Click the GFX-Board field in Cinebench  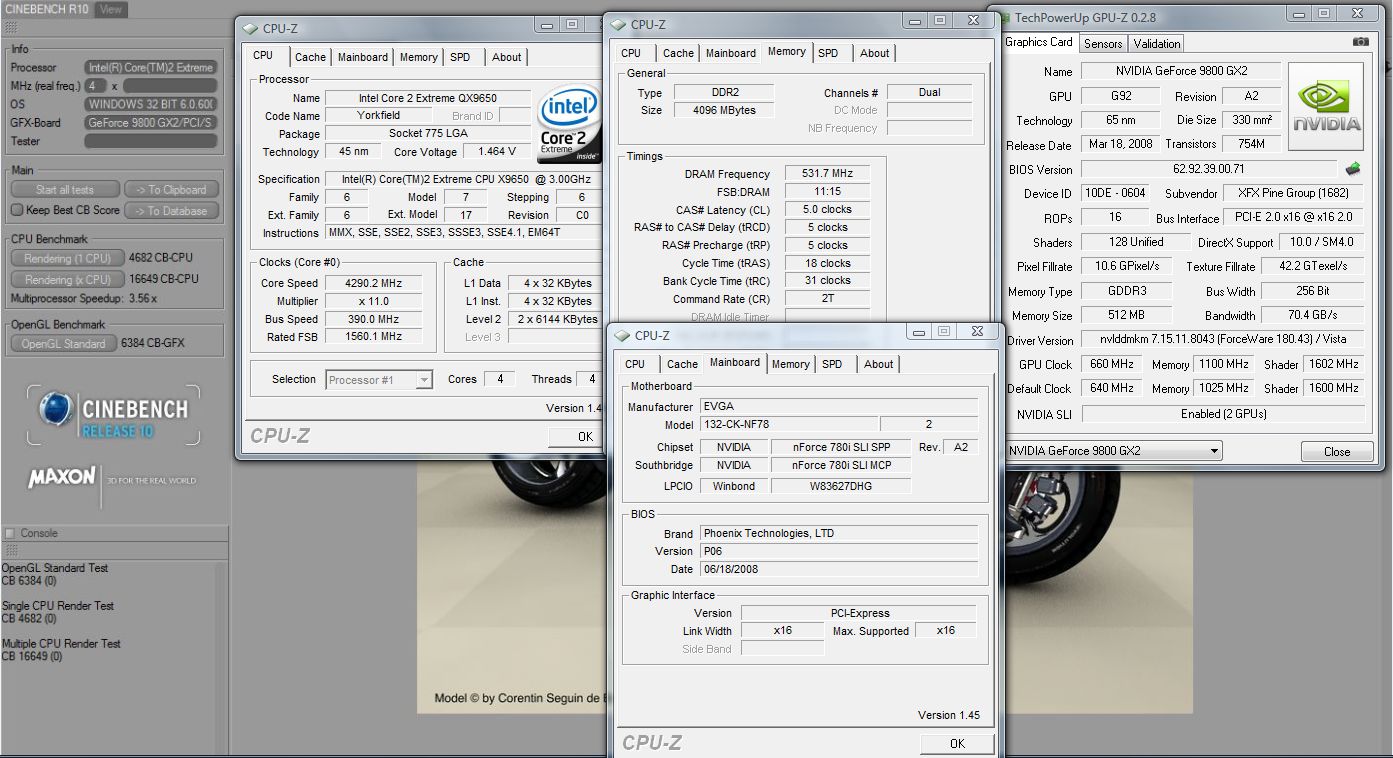[151, 123]
